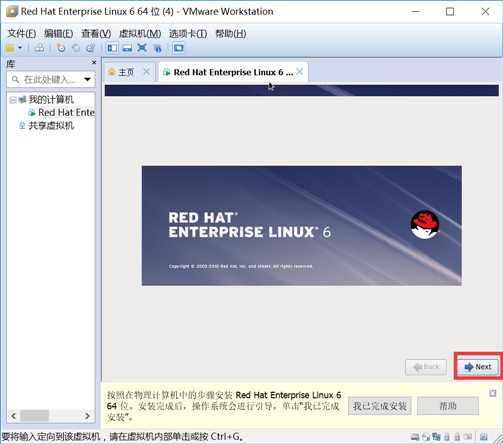
Task: Click the revert to snapshot toolbar icon
Action: (76, 48)
